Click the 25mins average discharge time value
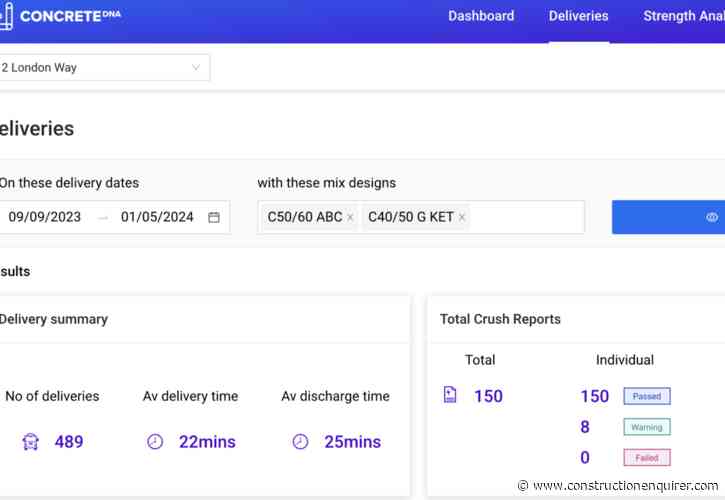Screen dimensions: 725x500 point(352,442)
